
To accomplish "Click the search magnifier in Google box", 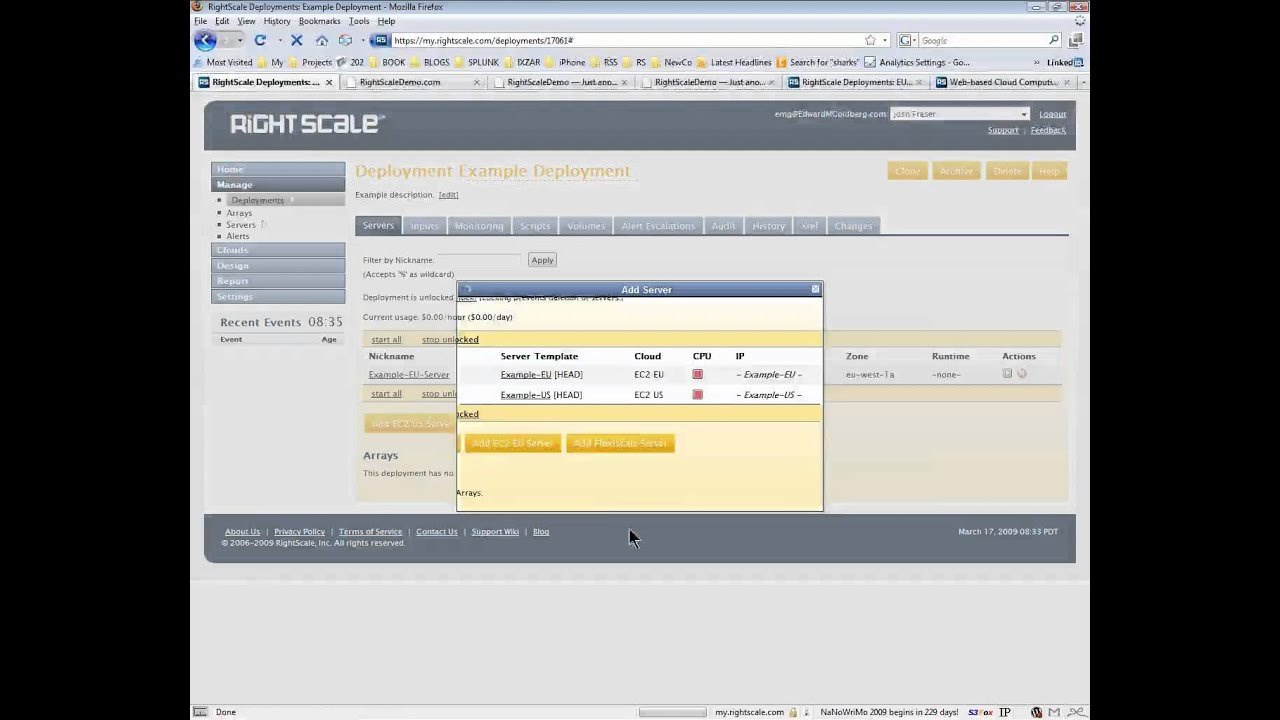I will (1054, 40).
